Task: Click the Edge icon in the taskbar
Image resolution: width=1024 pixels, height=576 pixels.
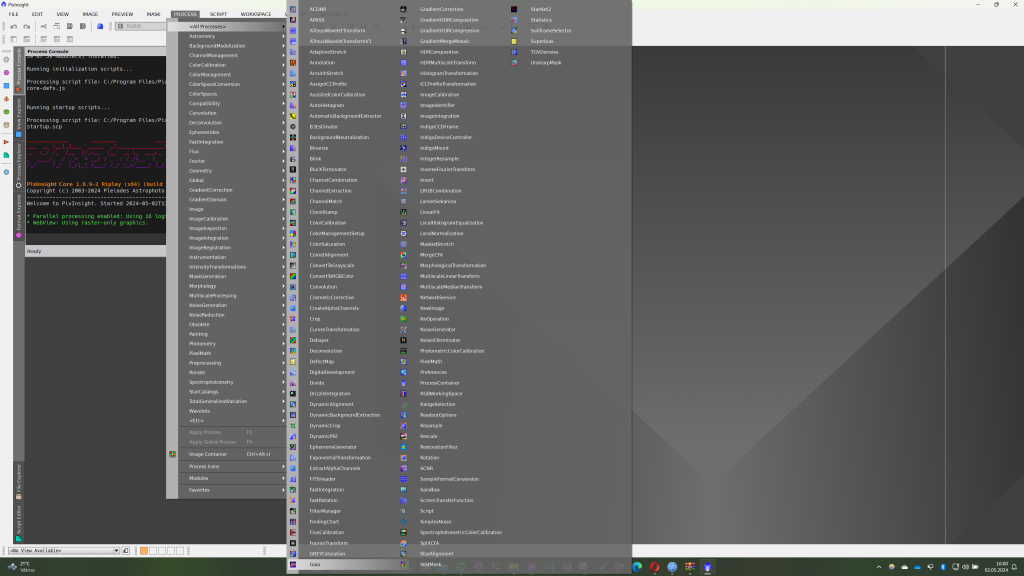Action: tap(635, 567)
